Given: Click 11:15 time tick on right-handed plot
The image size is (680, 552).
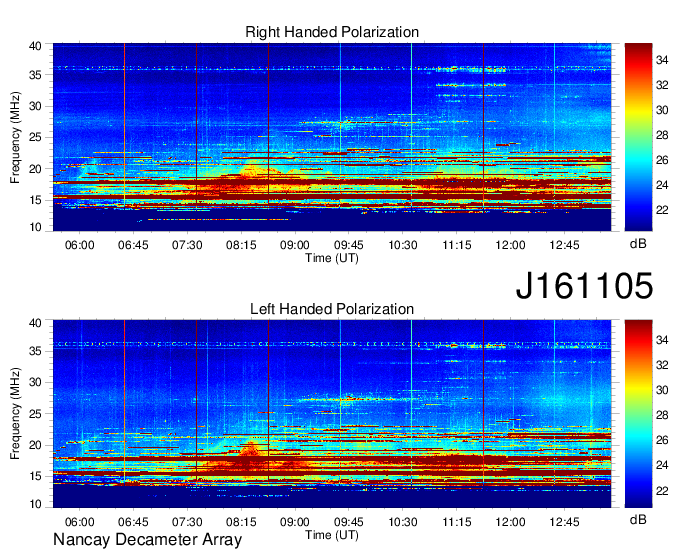Looking at the screenshot, I should tap(457, 245).
